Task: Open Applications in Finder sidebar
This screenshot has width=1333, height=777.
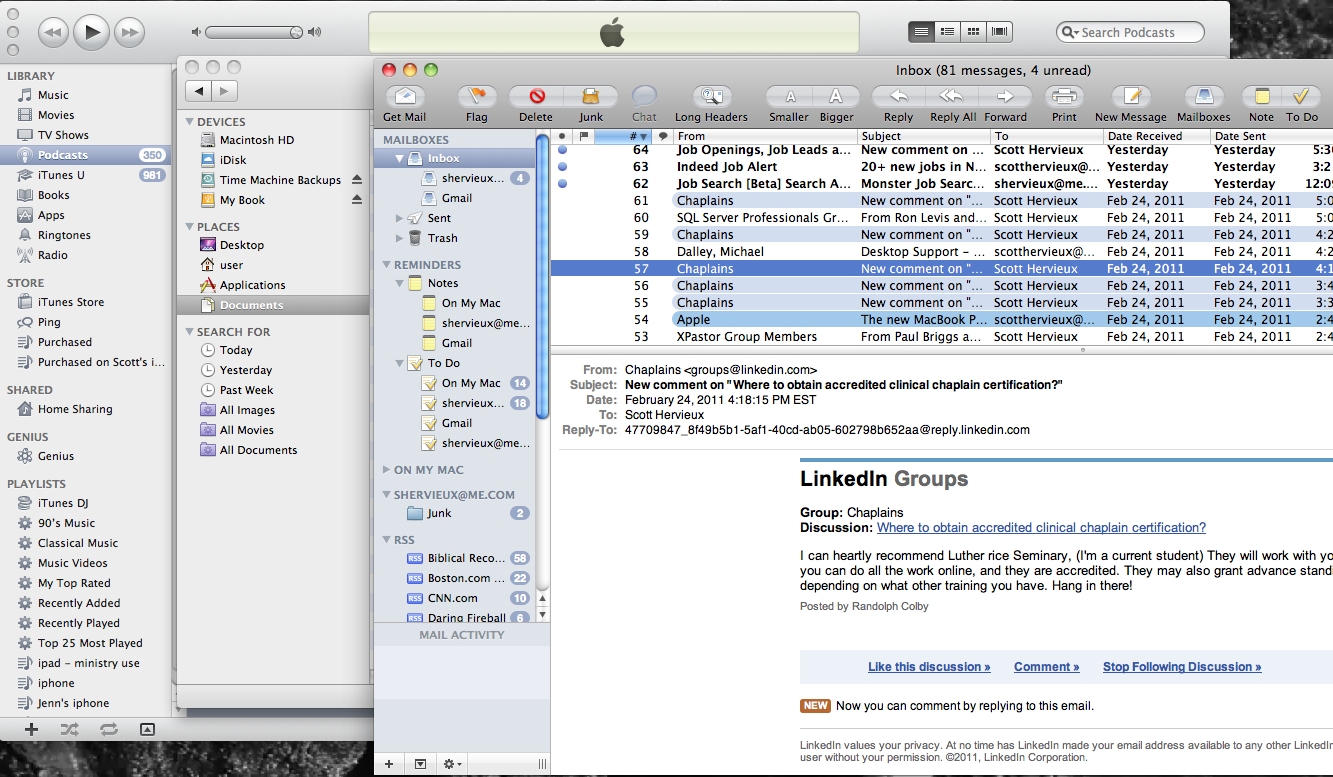Action: [252, 285]
